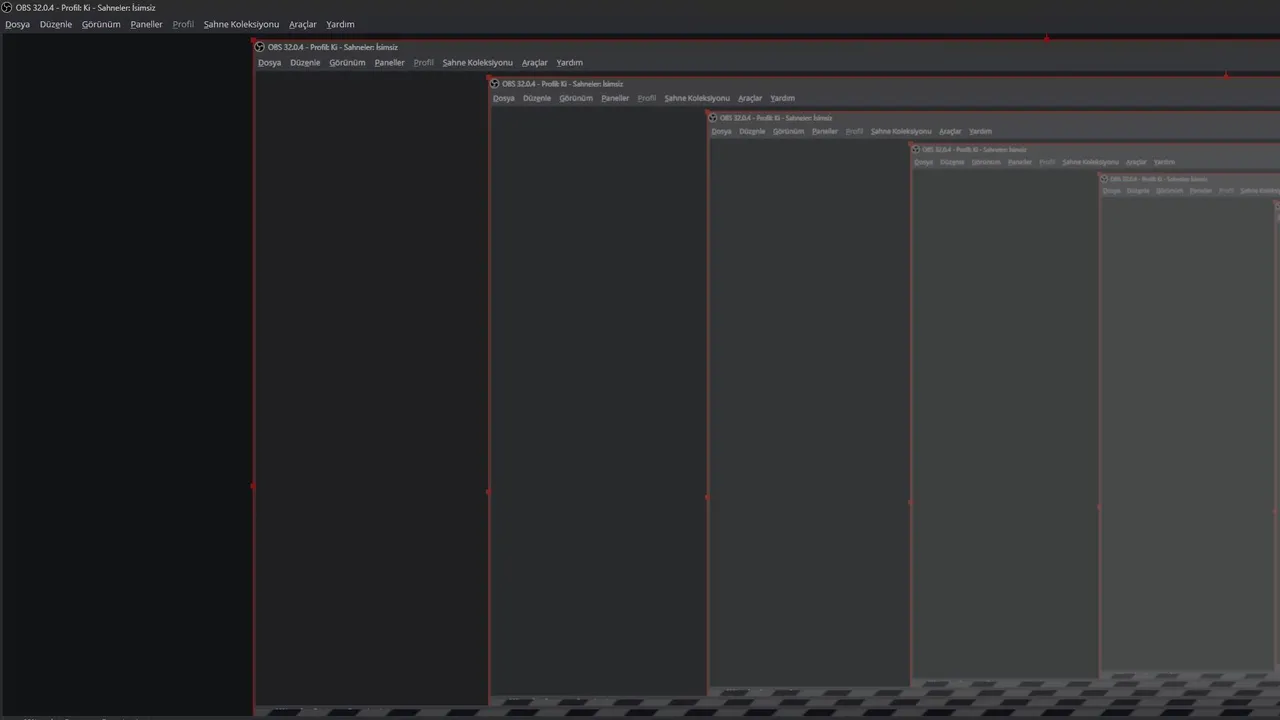Image resolution: width=1280 pixels, height=720 pixels.
Task: Click 'Yardım' in the largest nested preview copy
Action: click(569, 62)
